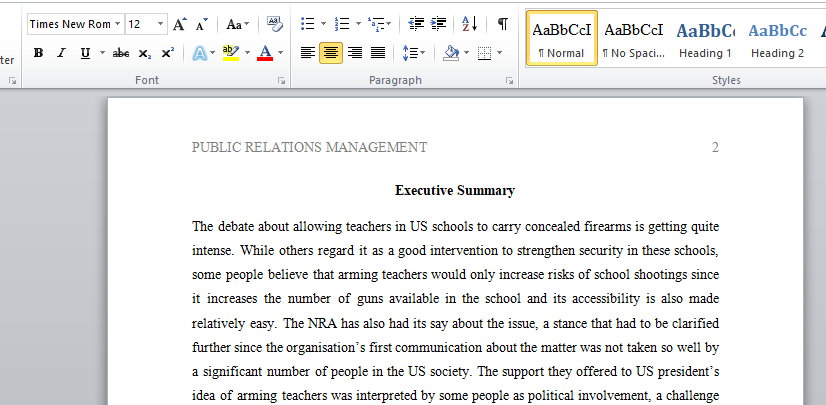Click the Text Effects icon
826x405 pixels.
coord(200,53)
